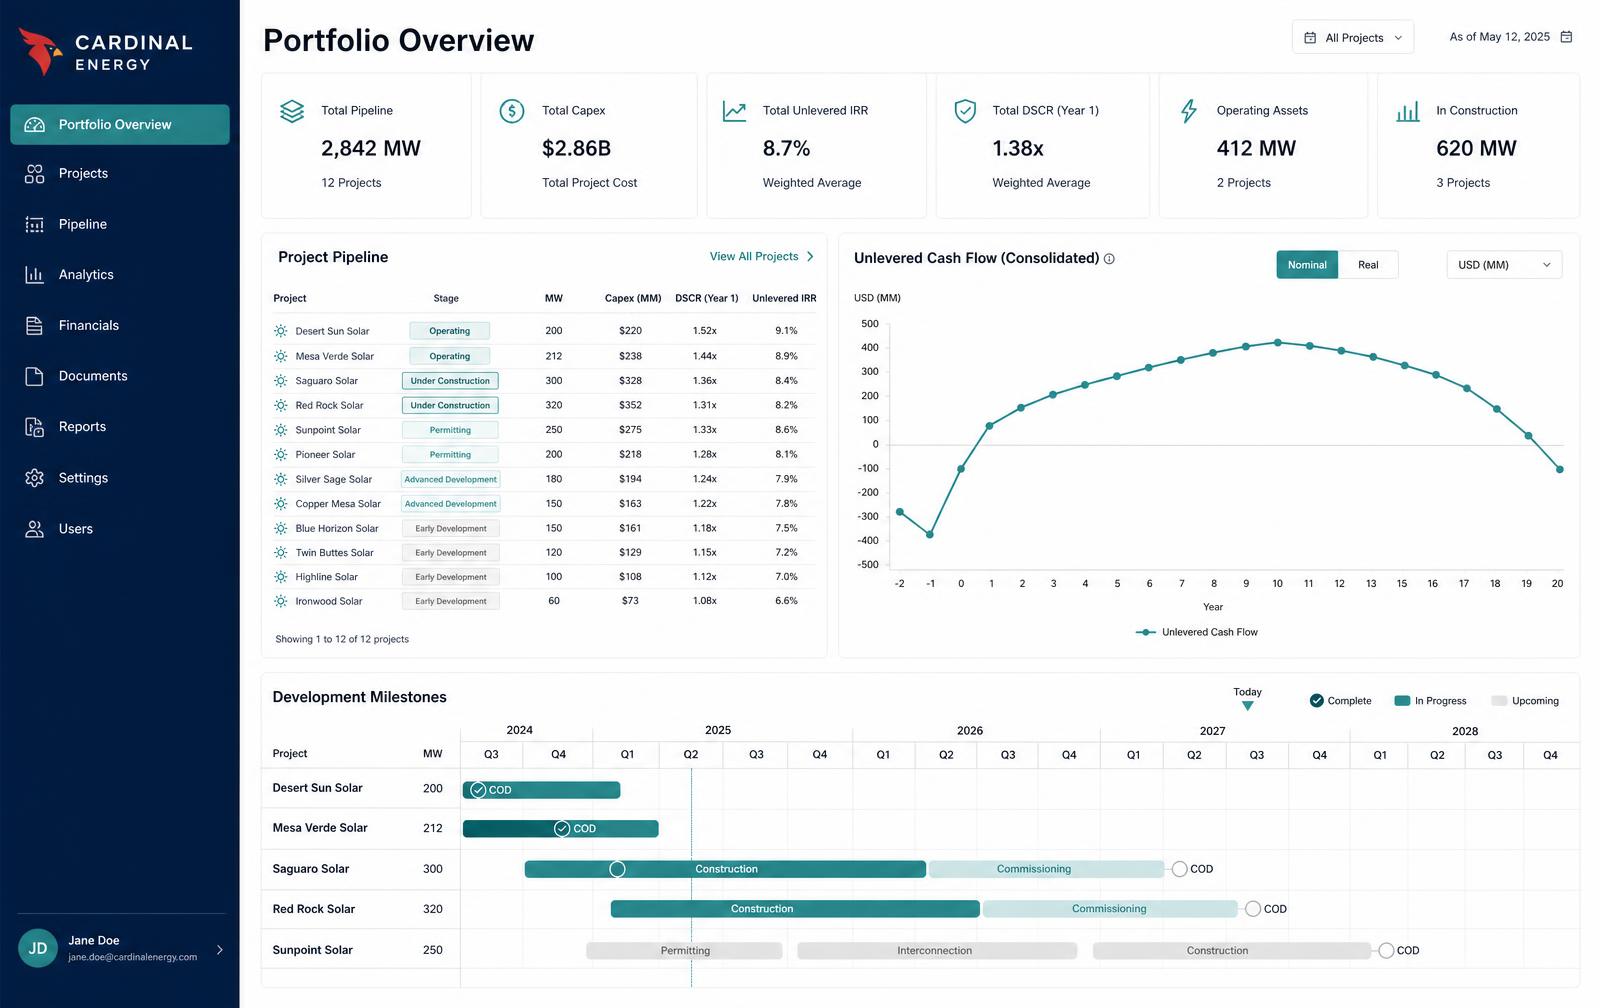
Task: Click the Total Pipeline layers icon
Action: click(x=292, y=111)
